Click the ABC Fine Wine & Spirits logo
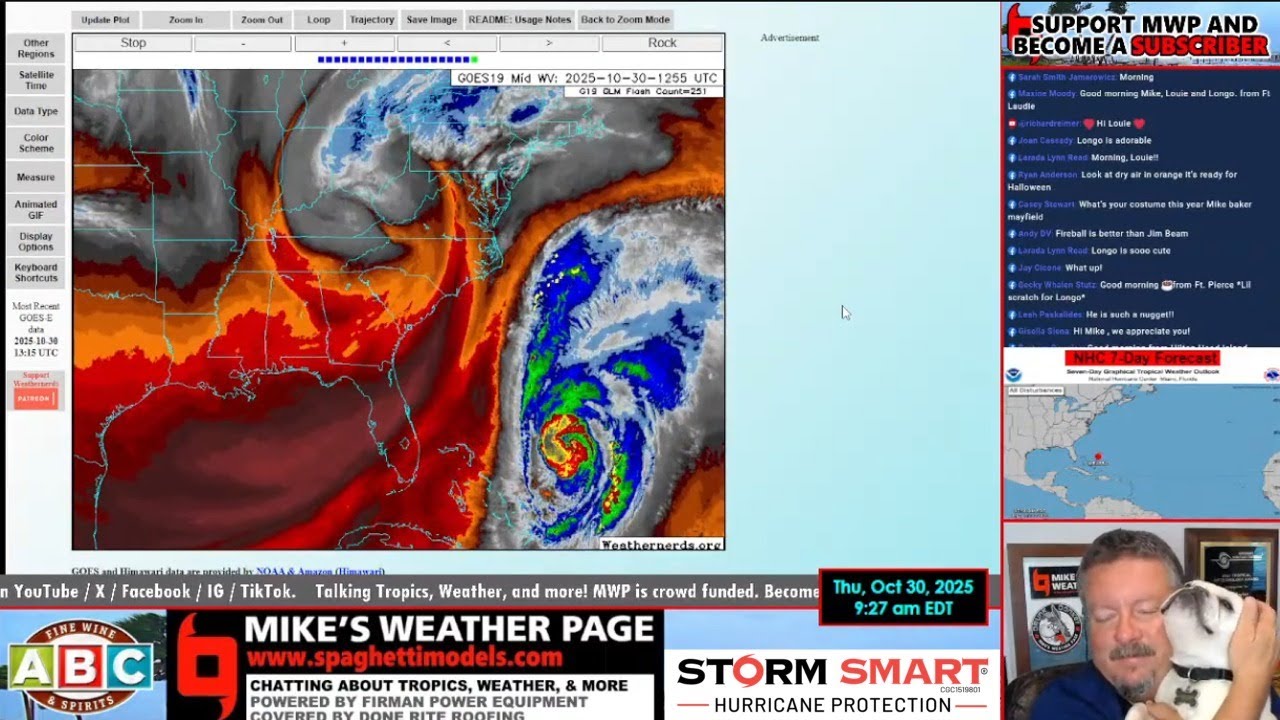This screenshot has width=1280, height=720. (80, 664)
